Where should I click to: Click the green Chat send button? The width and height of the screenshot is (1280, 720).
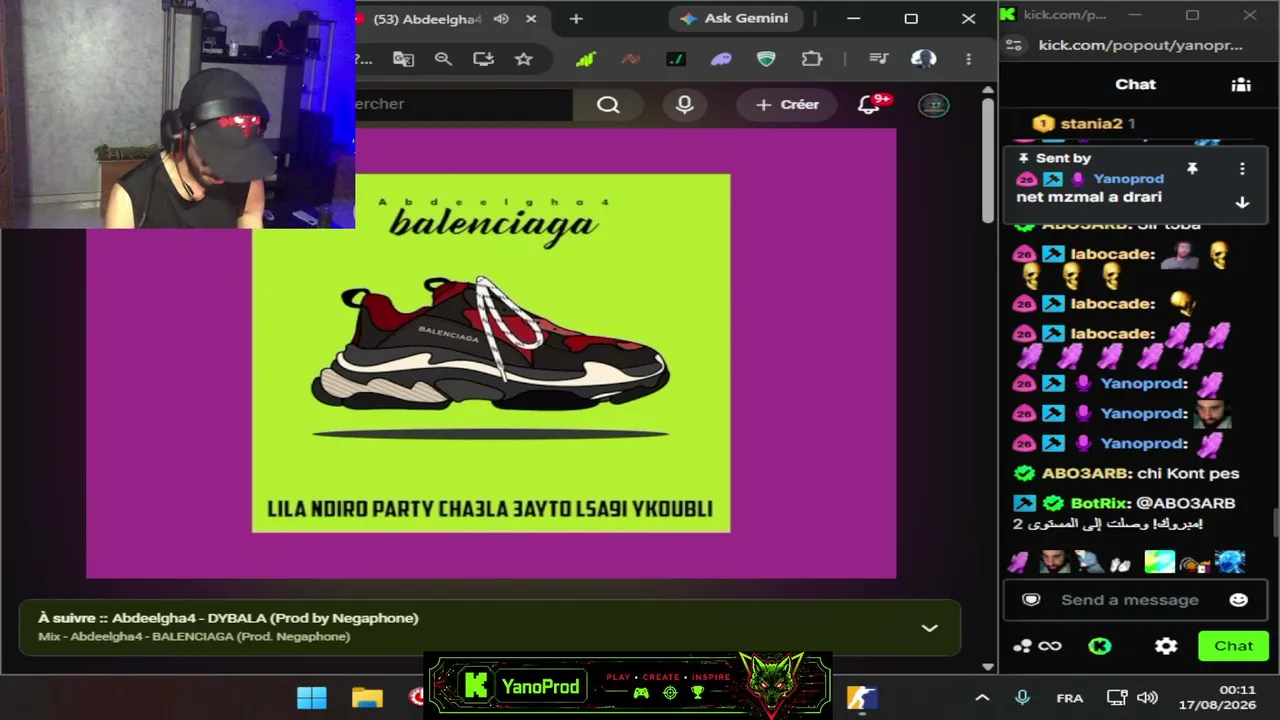(x=1233, y=646)
